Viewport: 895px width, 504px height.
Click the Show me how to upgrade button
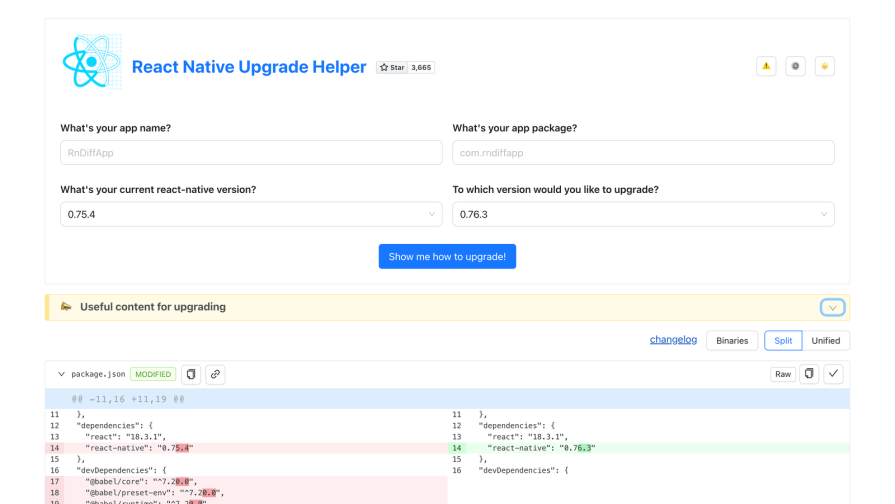point(447,257)
